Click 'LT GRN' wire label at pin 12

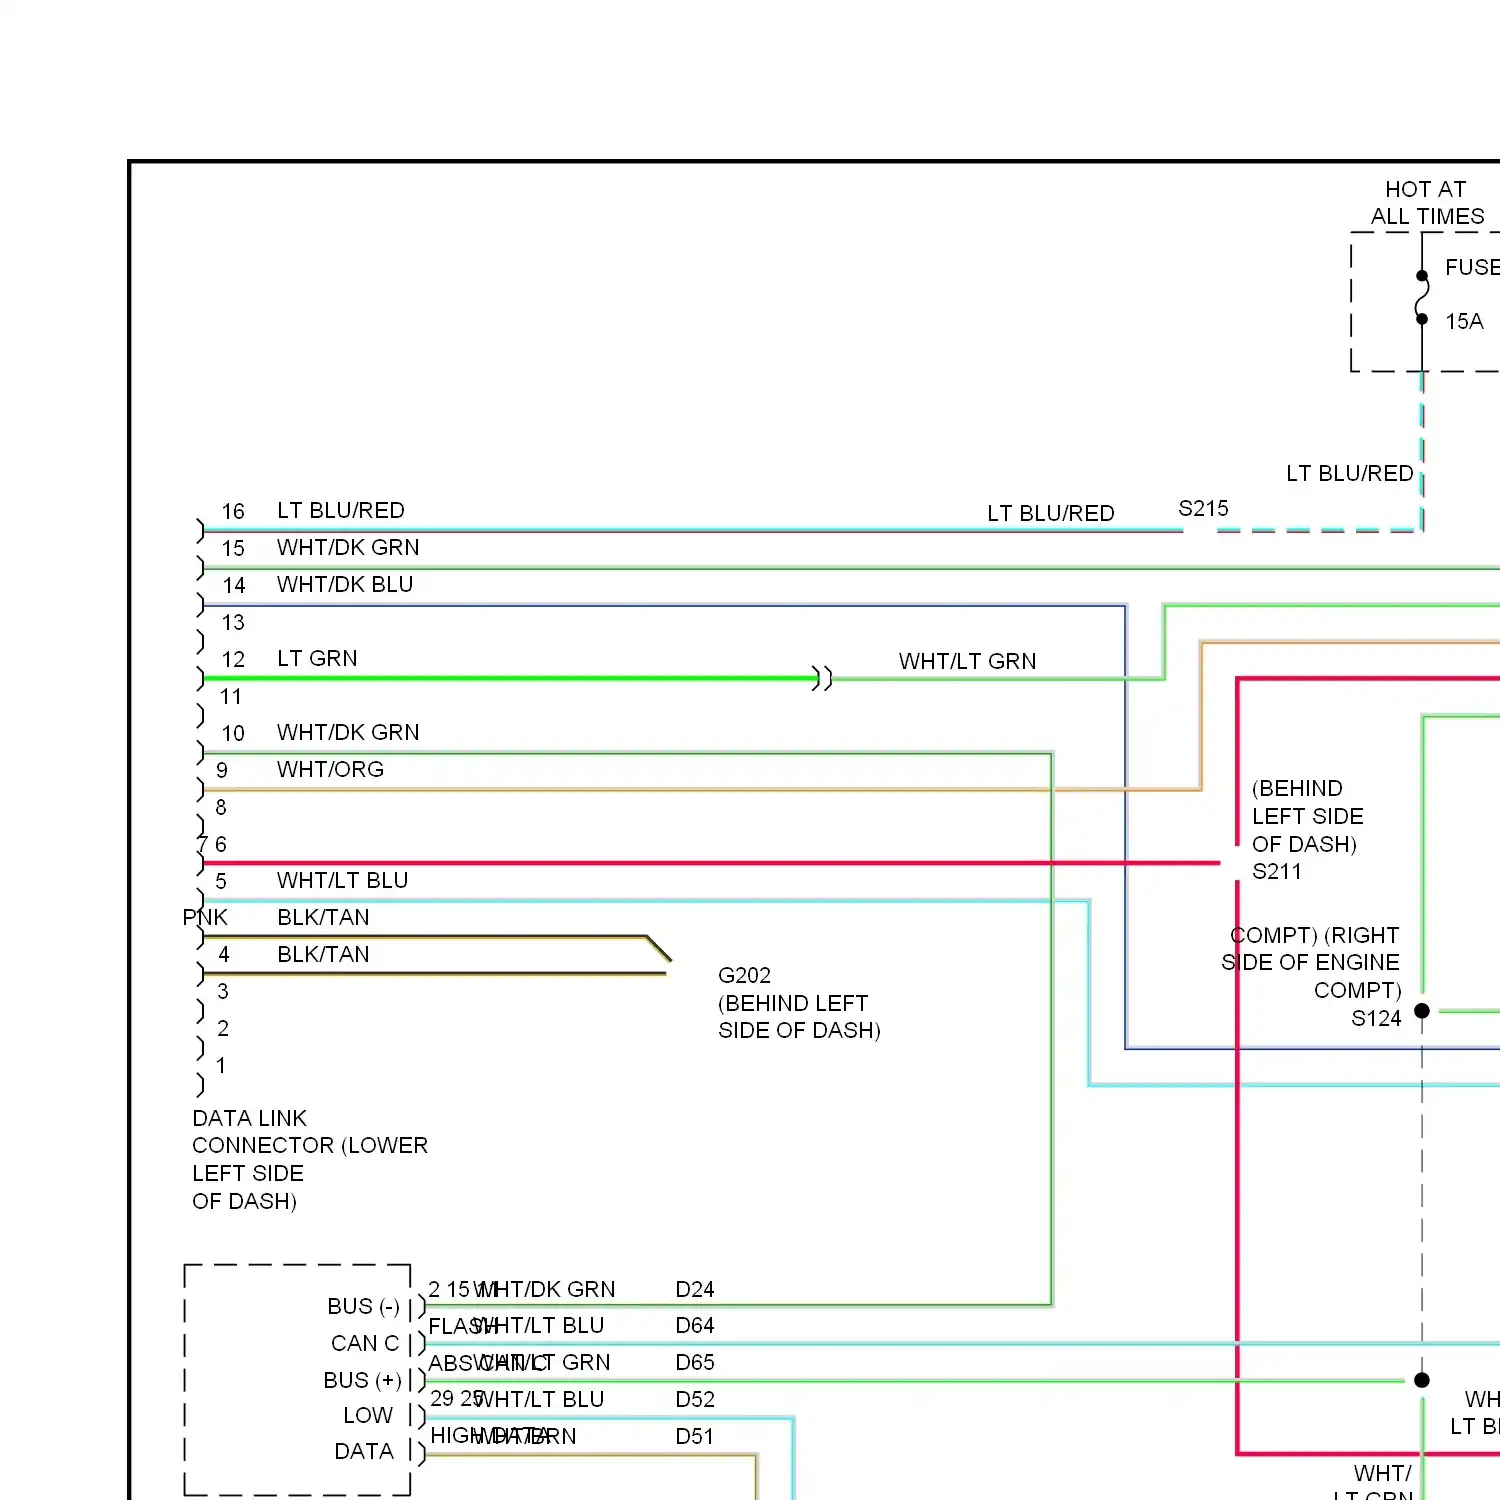tap(317, 658)
